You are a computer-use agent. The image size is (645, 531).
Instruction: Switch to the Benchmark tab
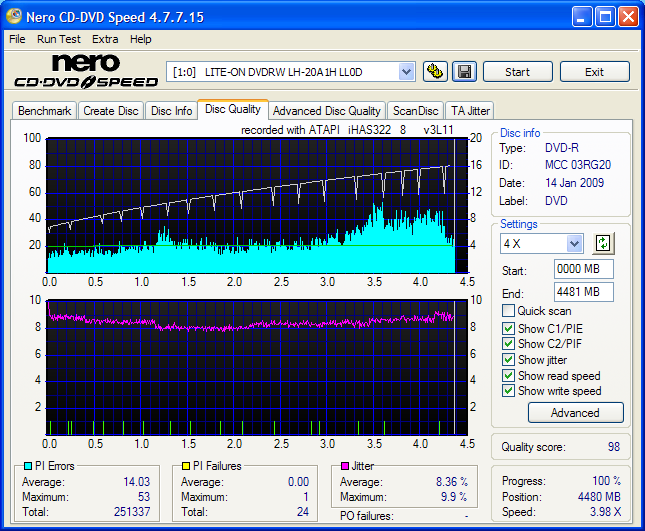(x=45, y=111)
